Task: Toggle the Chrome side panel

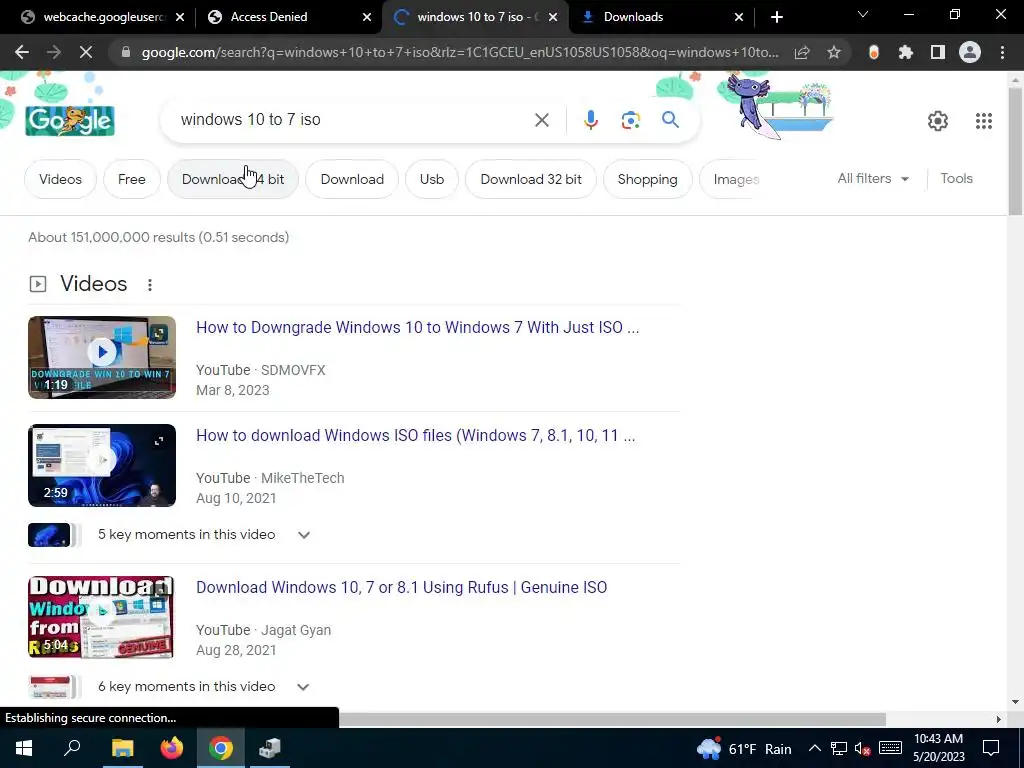Action: click(x=938, y=53)
